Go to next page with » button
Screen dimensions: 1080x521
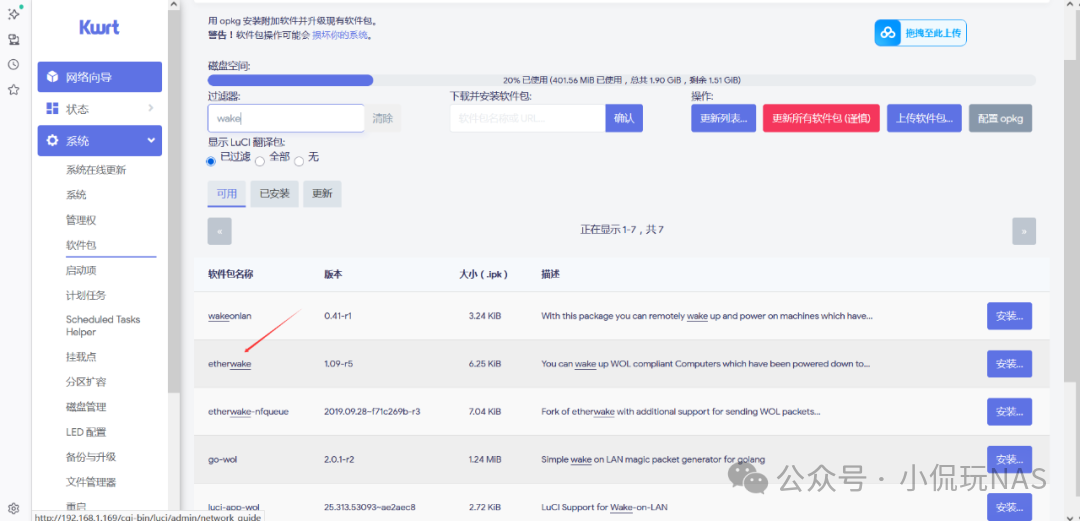coord(1024,231)
